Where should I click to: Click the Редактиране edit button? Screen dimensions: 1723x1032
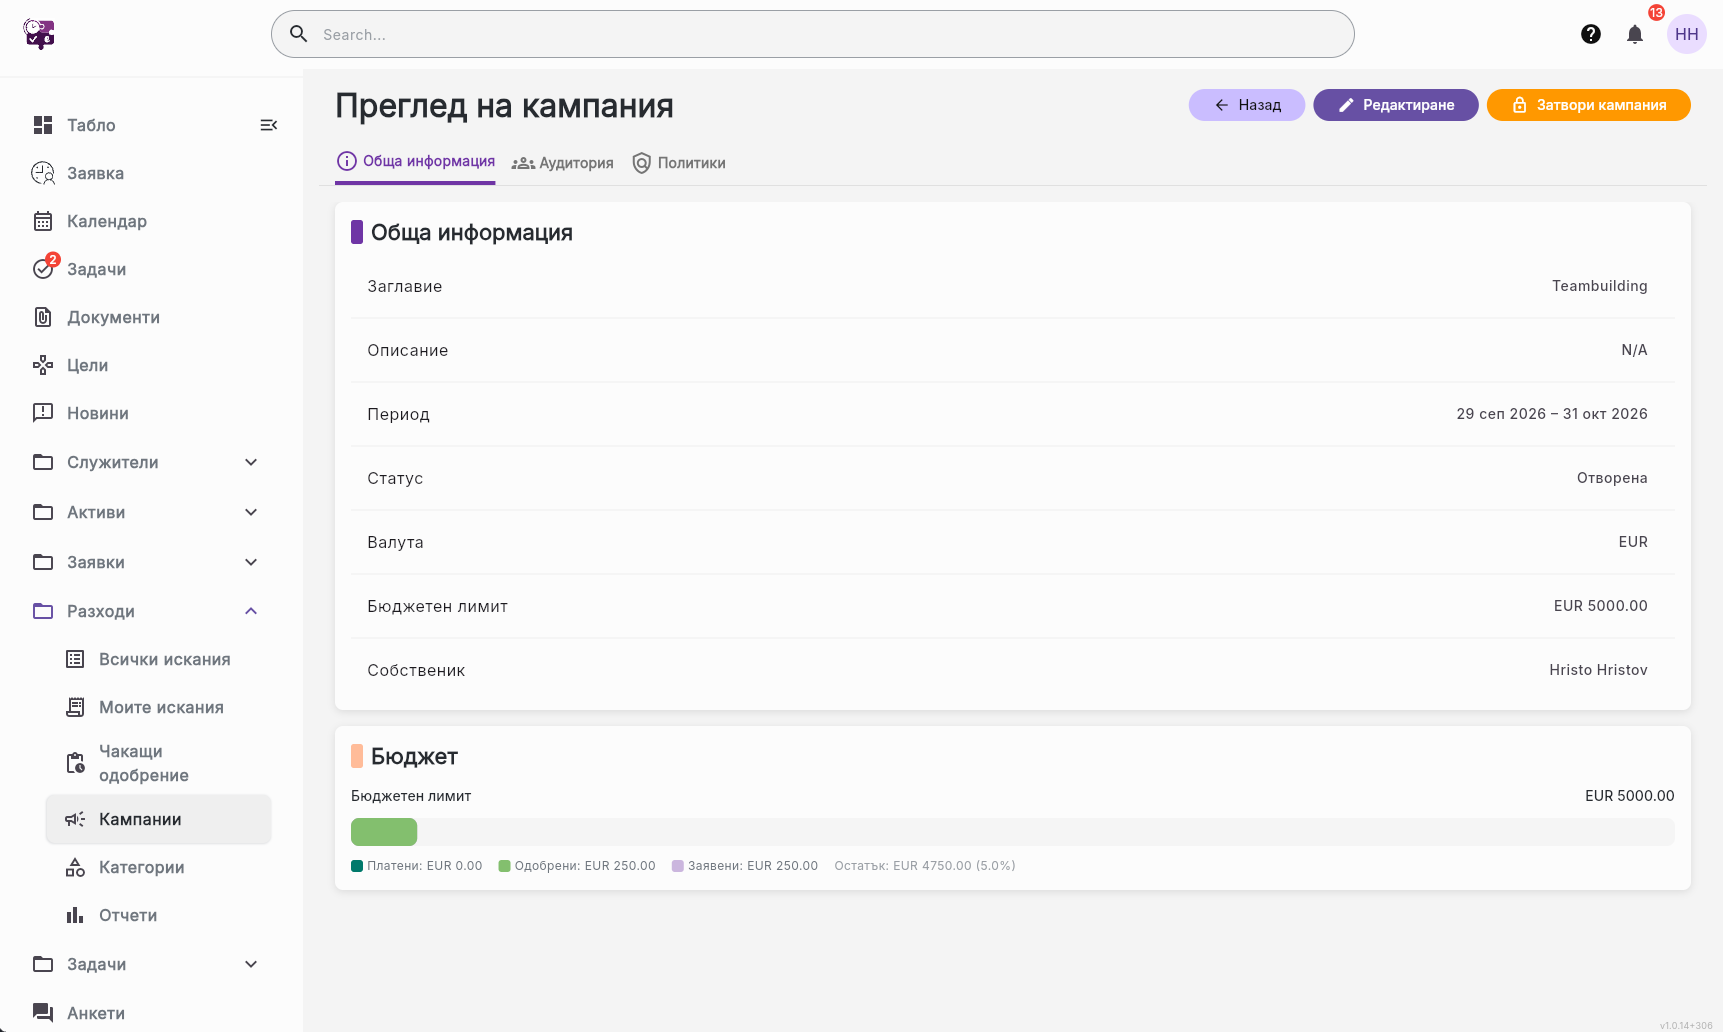click(1396, 105)
